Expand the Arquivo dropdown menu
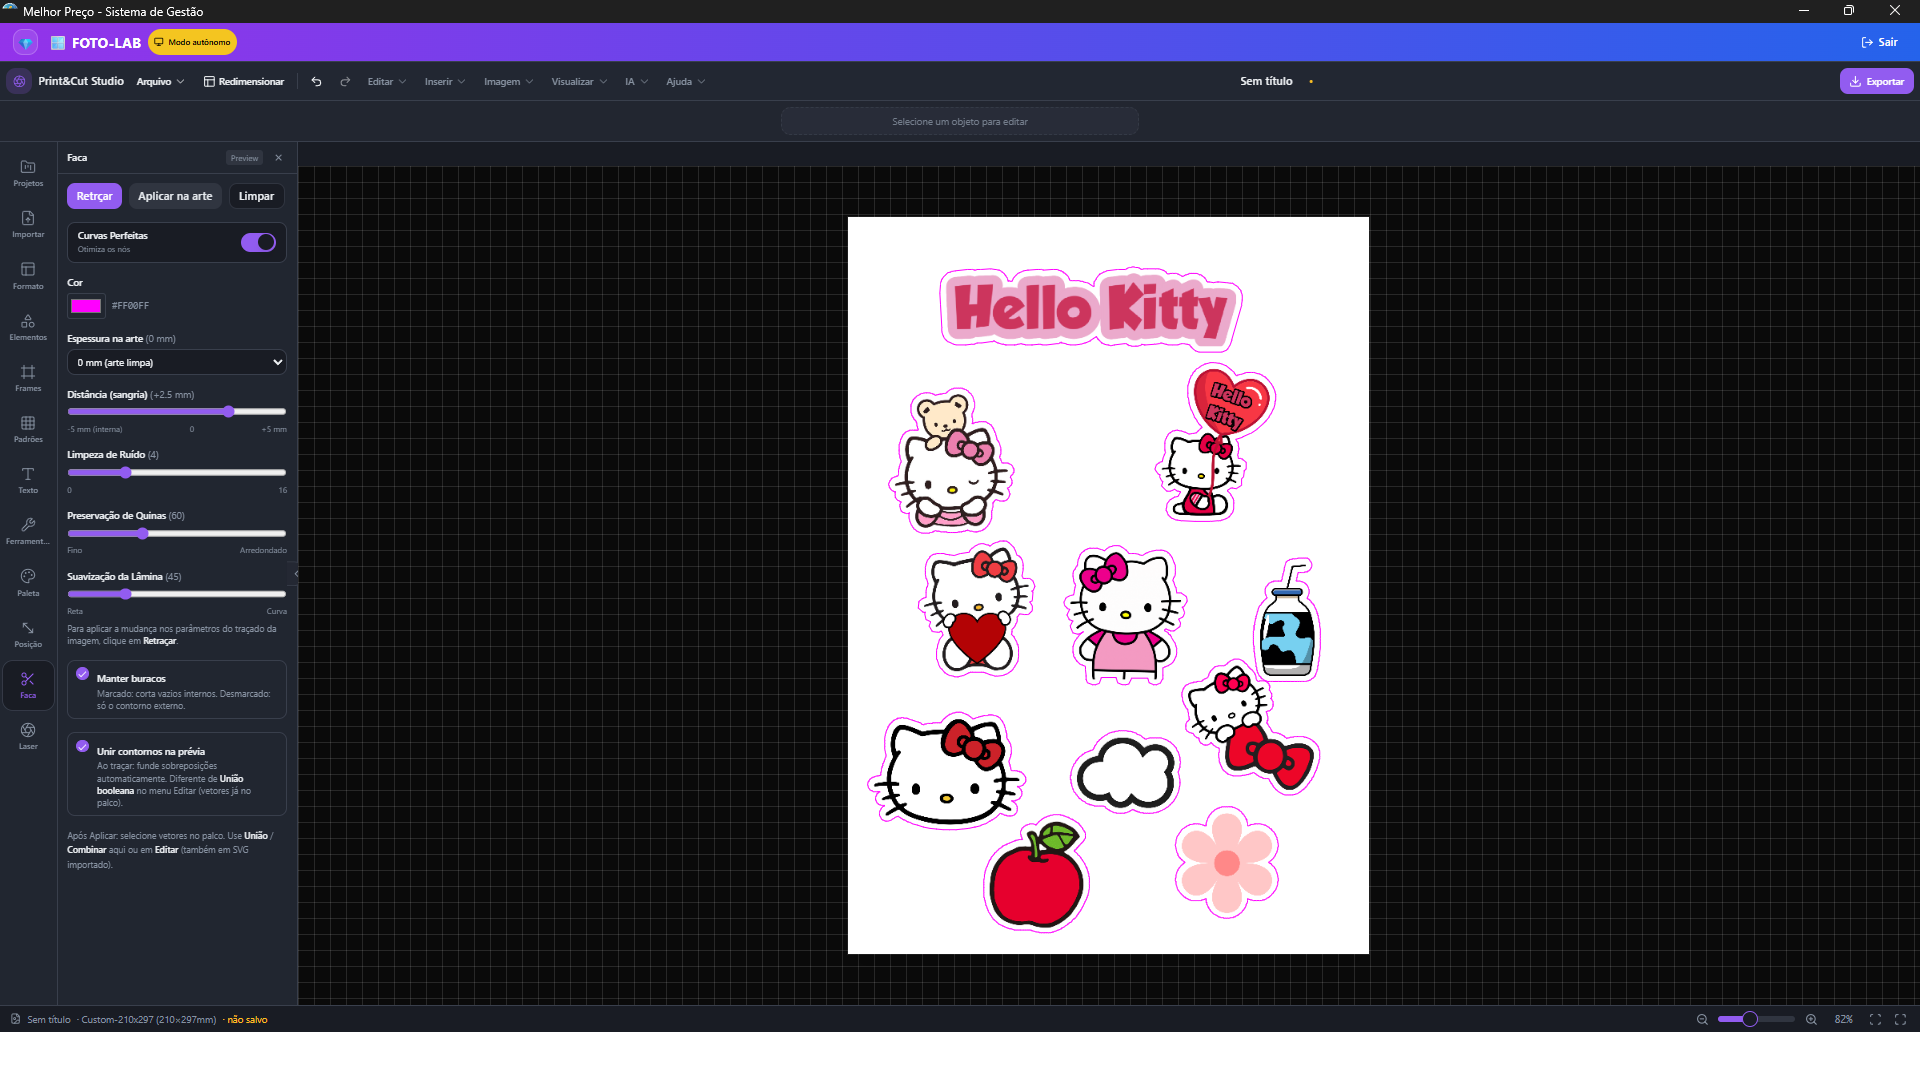Viewport: 1920px width, 1080px height. click(160, 82)
